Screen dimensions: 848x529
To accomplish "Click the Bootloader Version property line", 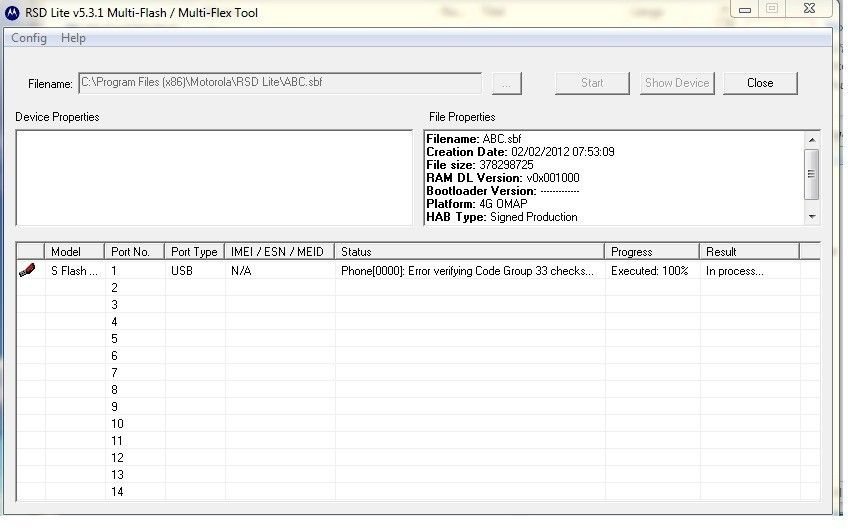I will pyautogui.click(x=502, y=191).
